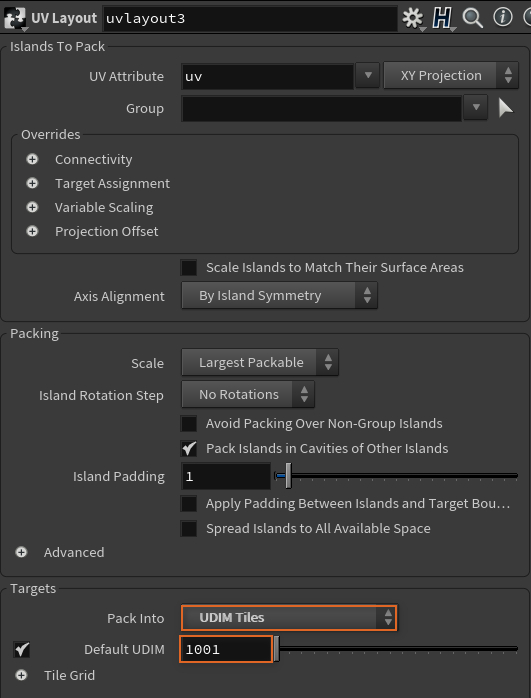This screenshot has height=698, width=531.
Task: Click the Default UDIM value field
Action: (x=226, y=649)
